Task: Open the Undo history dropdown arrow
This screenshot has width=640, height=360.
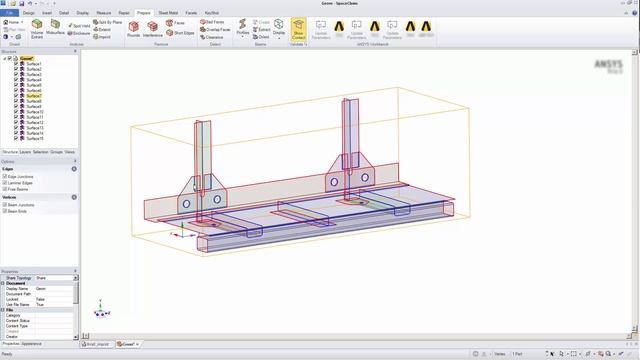Action: pos(36,3)
